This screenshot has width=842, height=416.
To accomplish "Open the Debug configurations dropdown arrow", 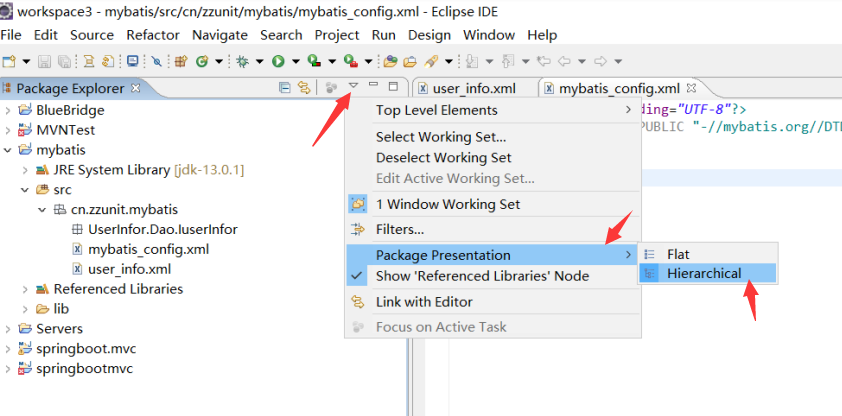I will click(x=259, y=61).
